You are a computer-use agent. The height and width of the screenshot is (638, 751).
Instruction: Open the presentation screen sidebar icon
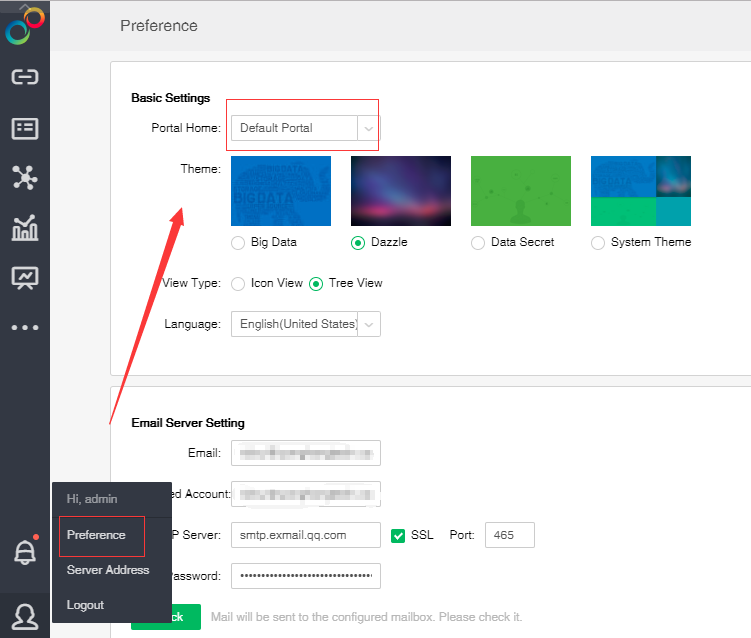tap(25, 278)
